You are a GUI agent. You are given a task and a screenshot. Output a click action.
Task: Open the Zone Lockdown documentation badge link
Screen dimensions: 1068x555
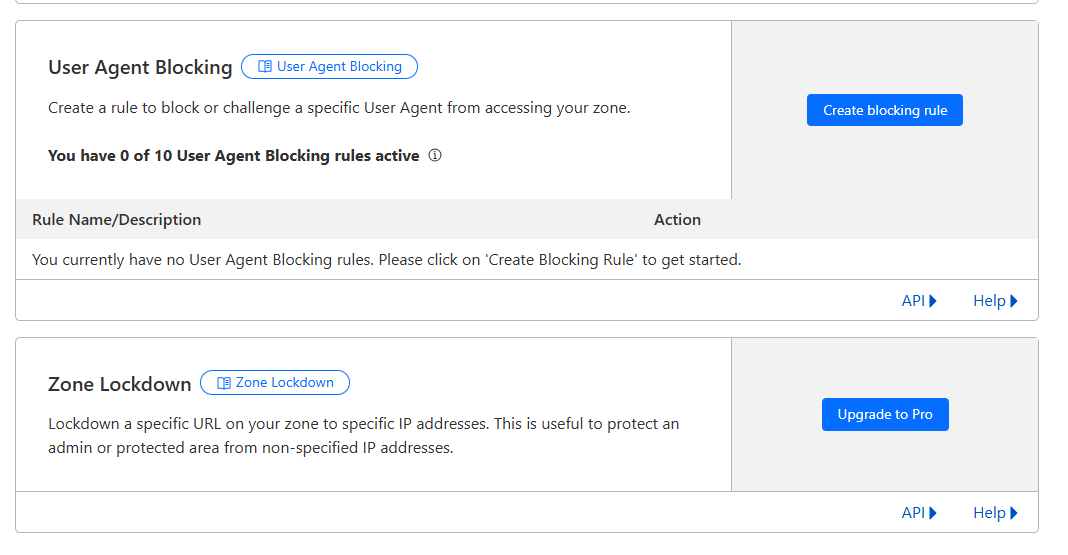[x=274, y=383]
